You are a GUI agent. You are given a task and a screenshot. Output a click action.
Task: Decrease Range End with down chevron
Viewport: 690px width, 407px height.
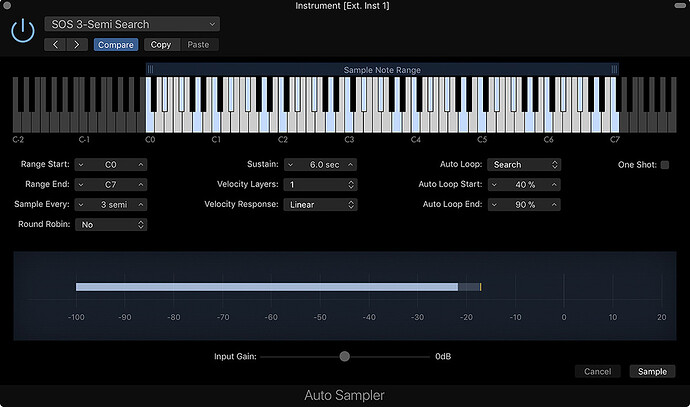click(81, 184)
